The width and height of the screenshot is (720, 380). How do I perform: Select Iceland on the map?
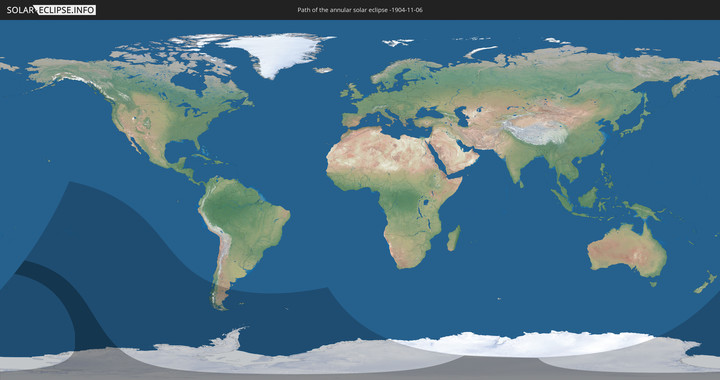[323, 70]
